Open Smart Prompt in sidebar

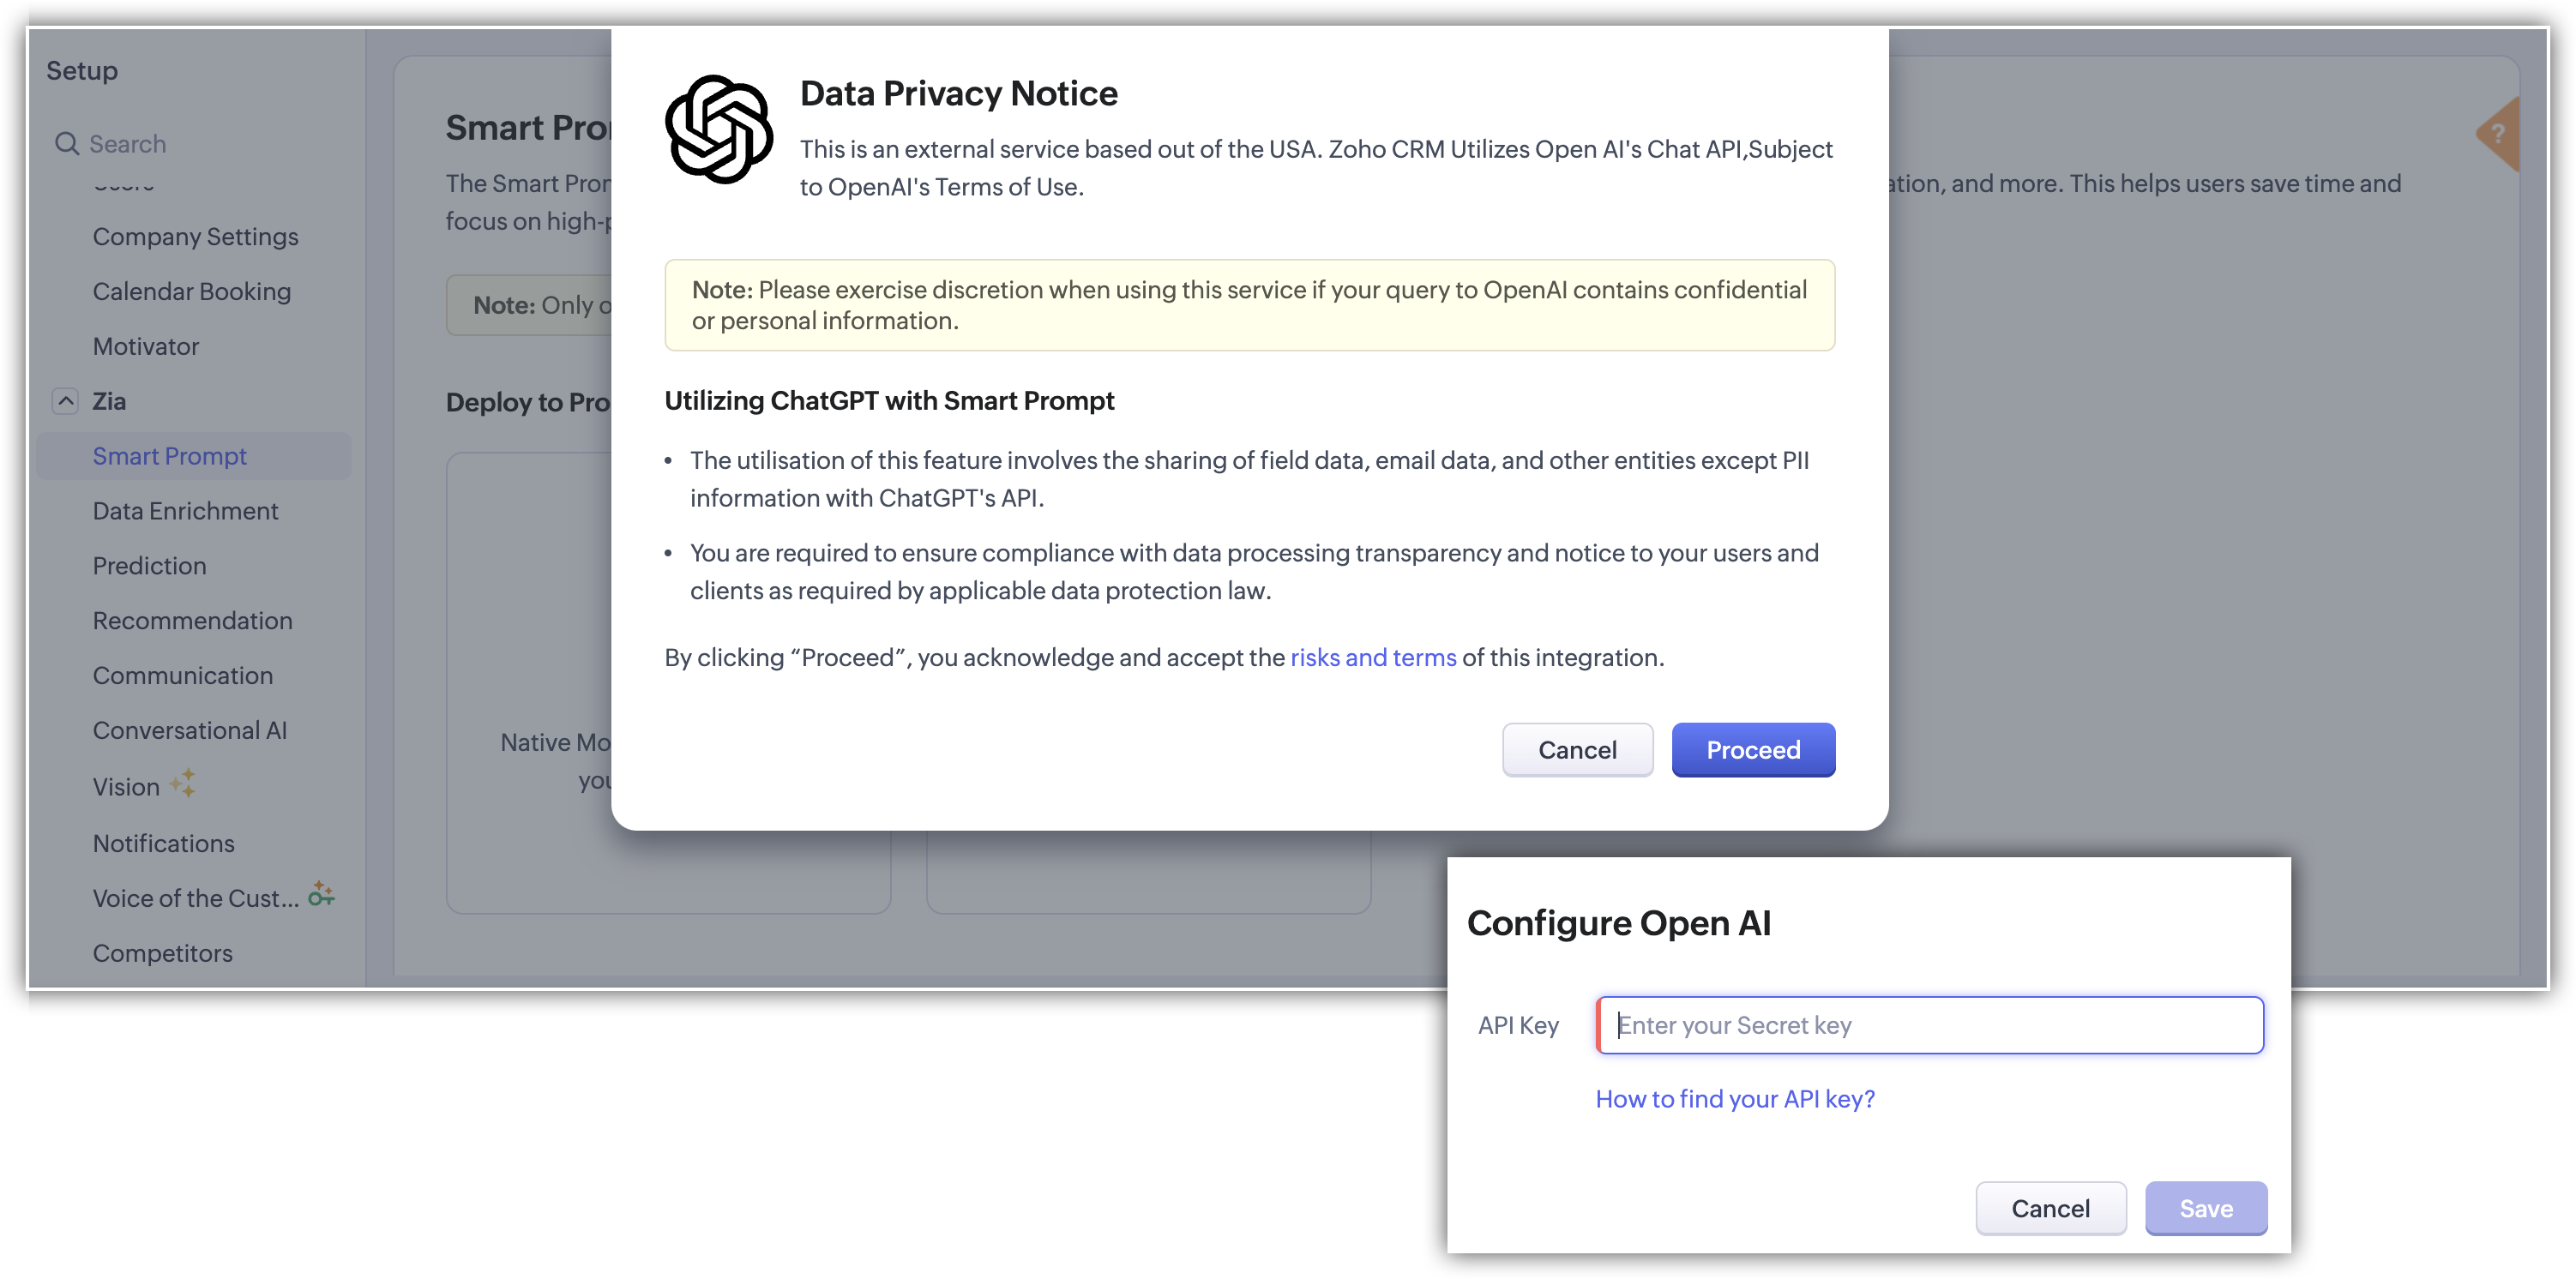click(169, 456)
